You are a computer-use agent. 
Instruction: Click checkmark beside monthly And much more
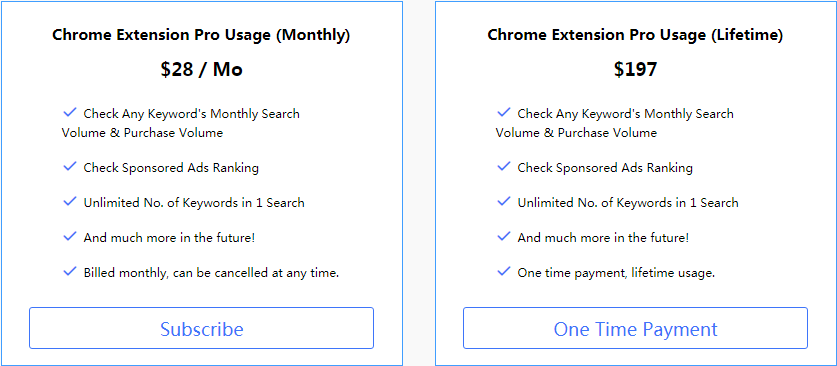70,236
